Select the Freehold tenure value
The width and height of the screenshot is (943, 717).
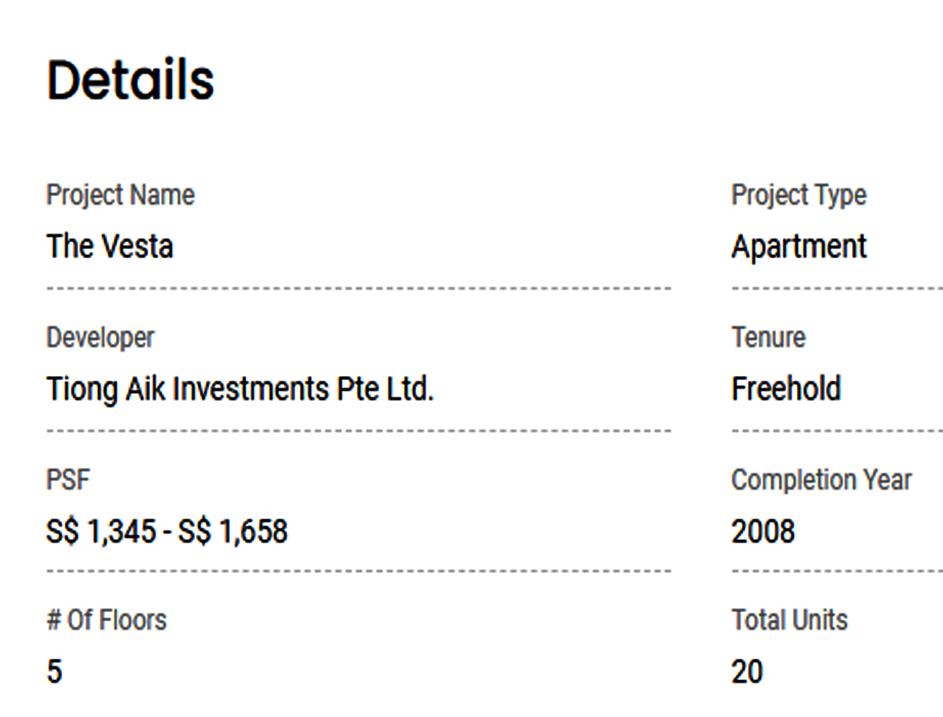[x=785, y=388]
